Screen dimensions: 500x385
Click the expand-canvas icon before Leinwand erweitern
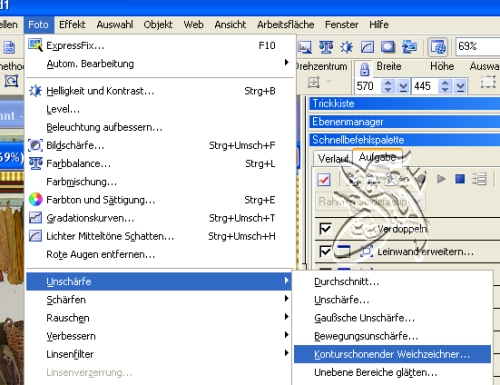click(x=366, y=251)
